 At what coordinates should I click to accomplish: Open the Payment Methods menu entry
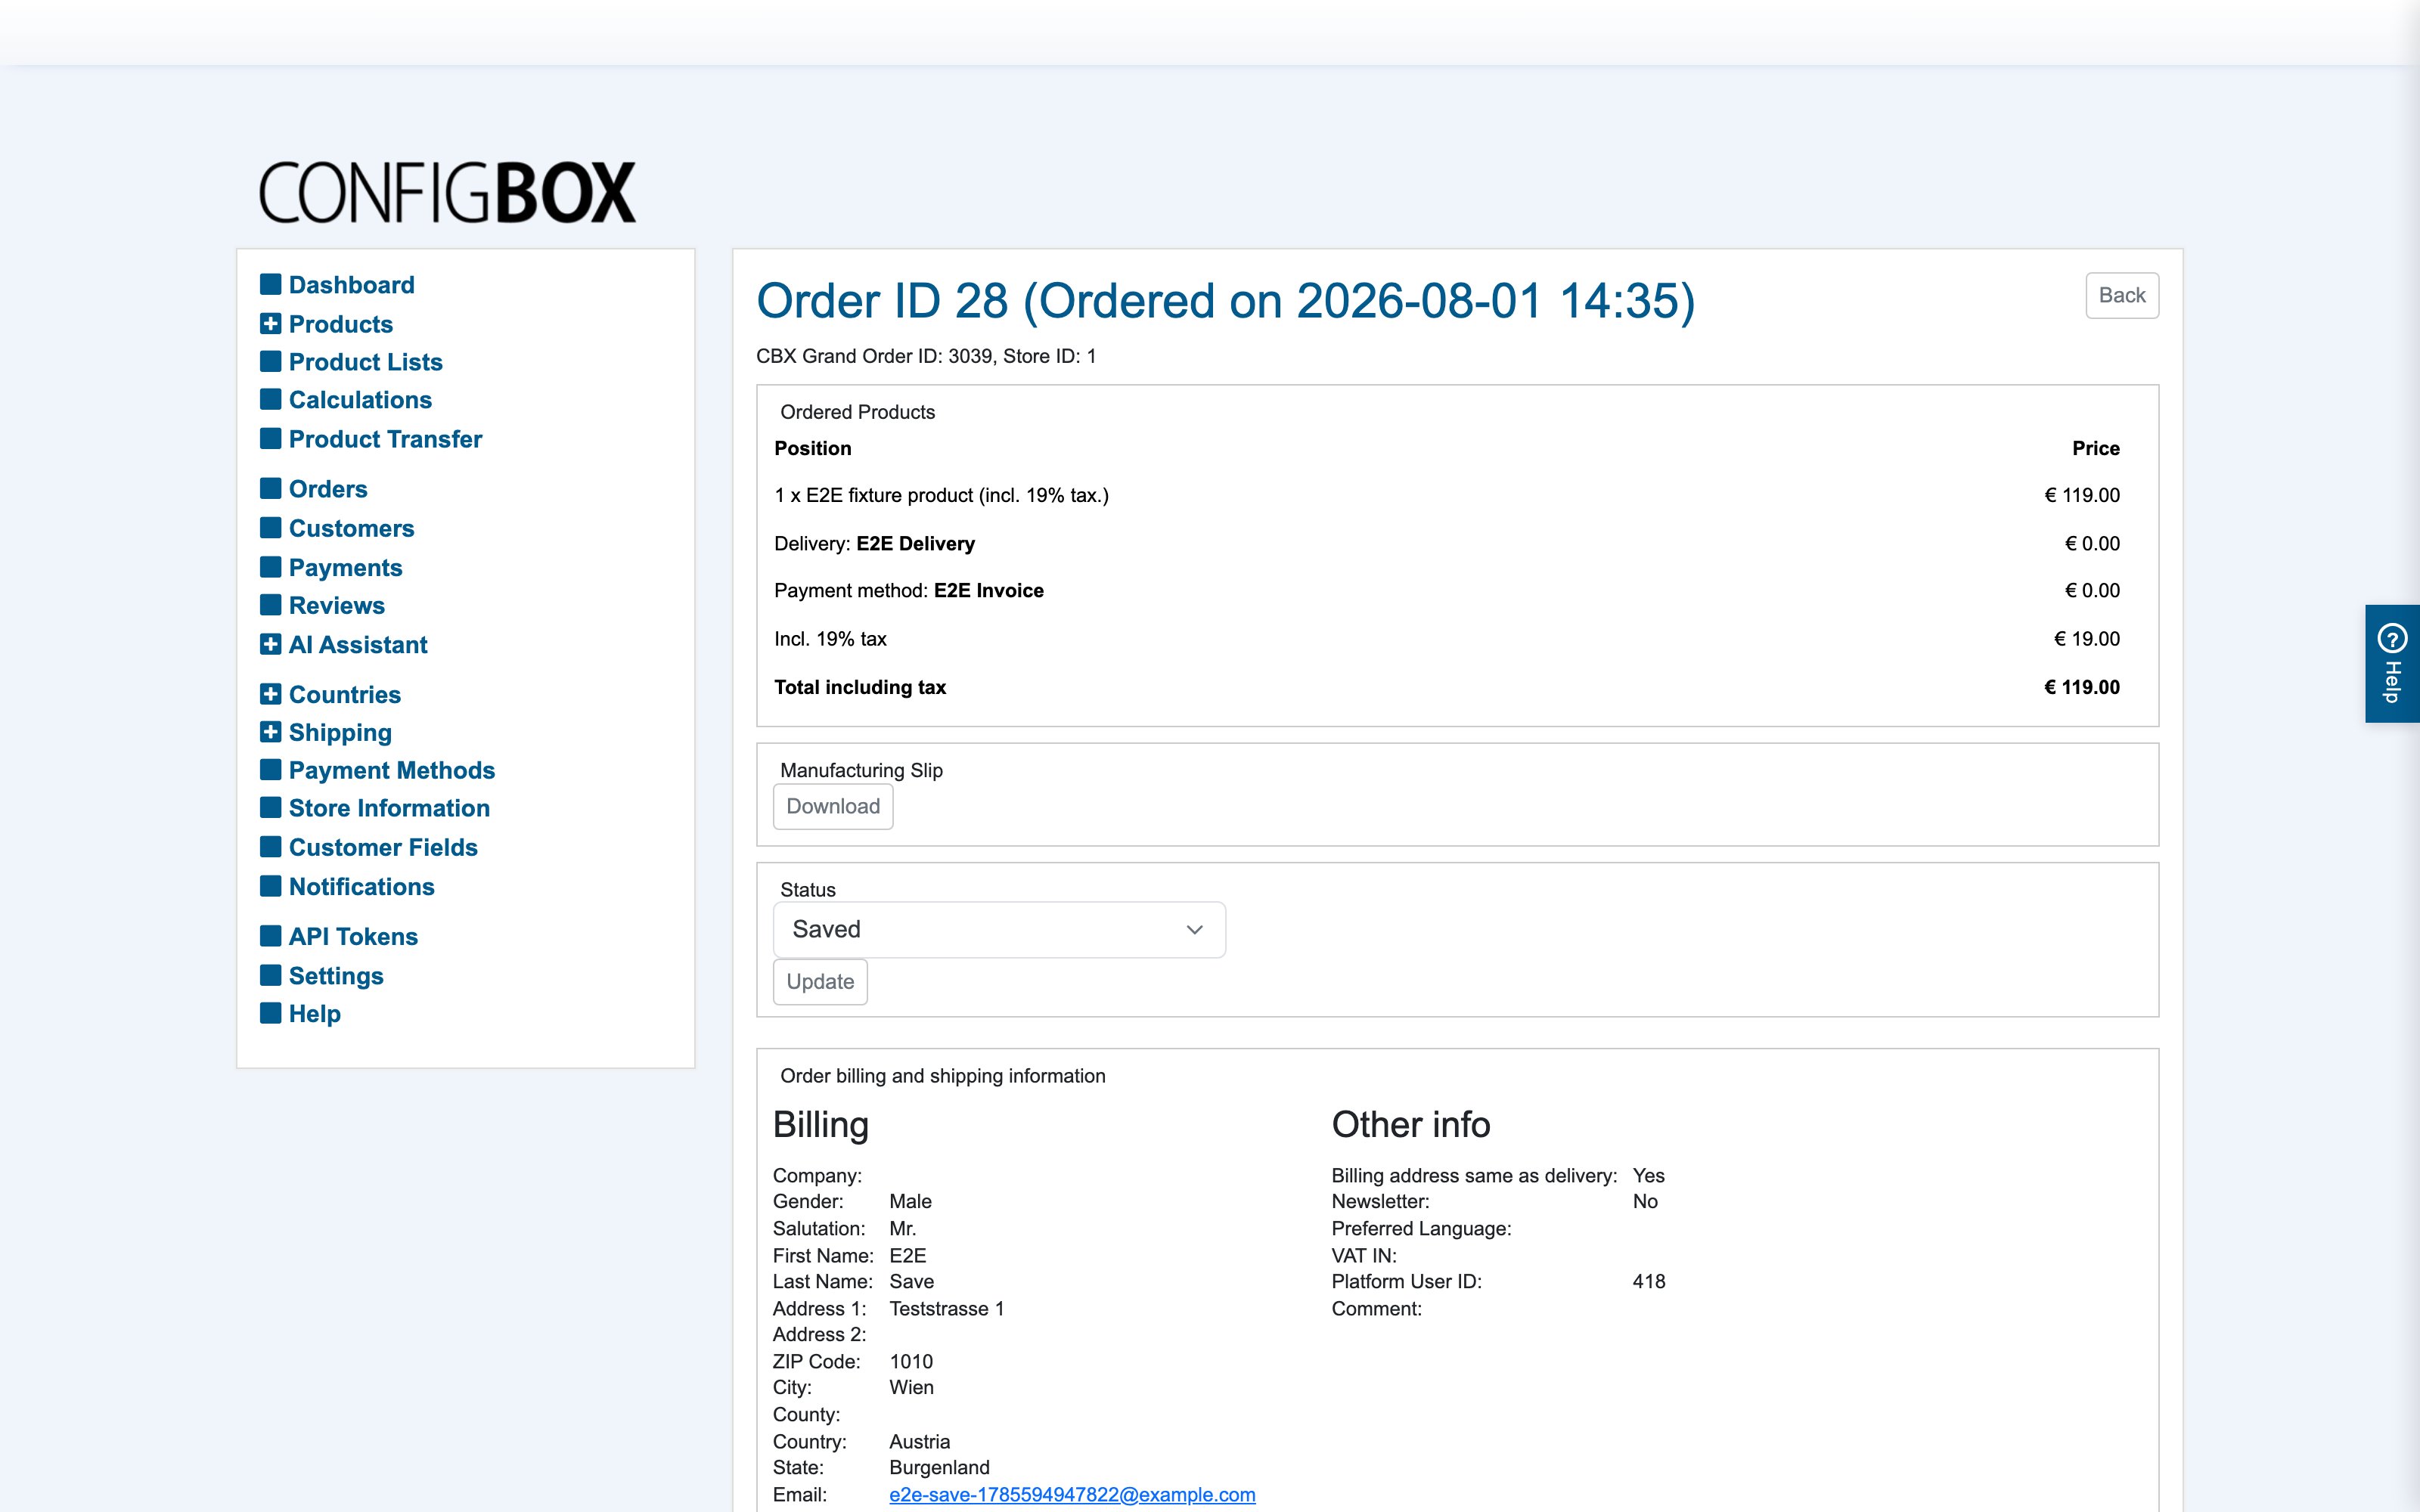(392, 770)
